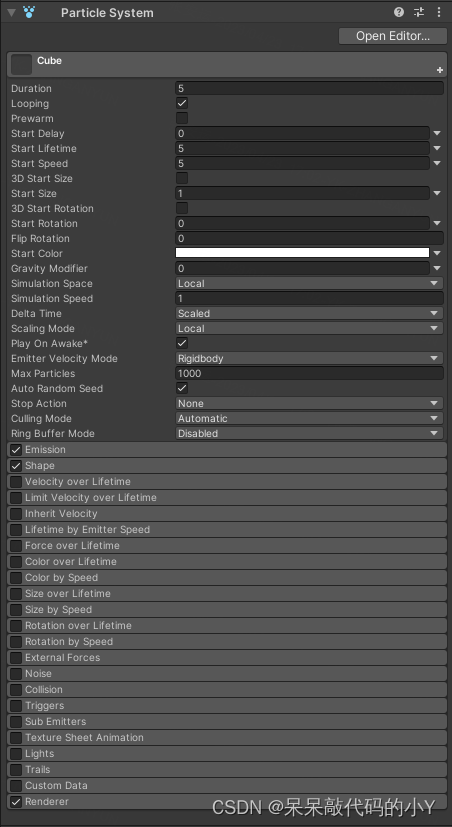Click the Flip Rotation value field

pyautogui.click(x=309, y=238)
